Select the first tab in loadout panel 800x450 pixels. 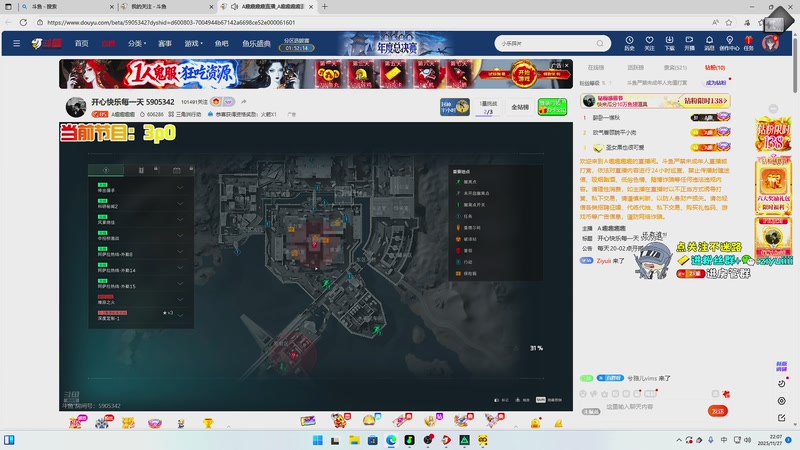tap(106, 170)
